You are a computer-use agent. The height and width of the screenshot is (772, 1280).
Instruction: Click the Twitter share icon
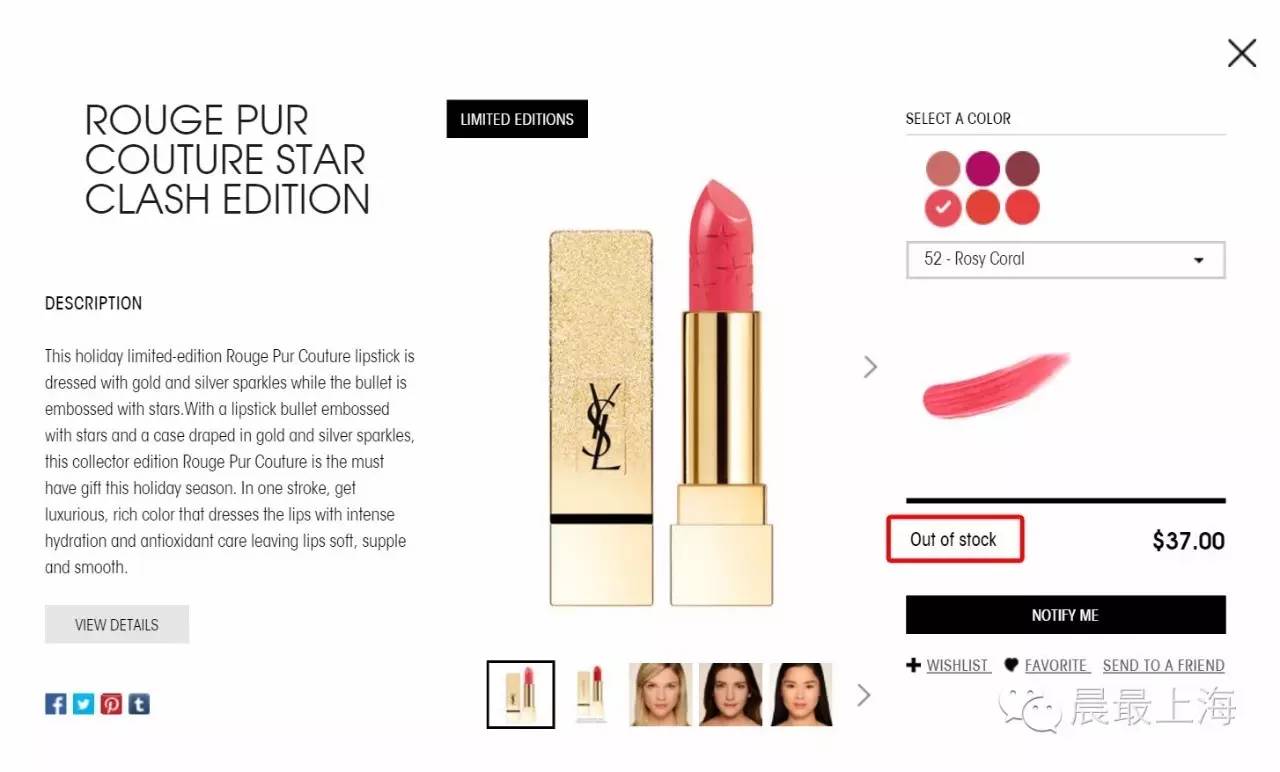point(84,704)
